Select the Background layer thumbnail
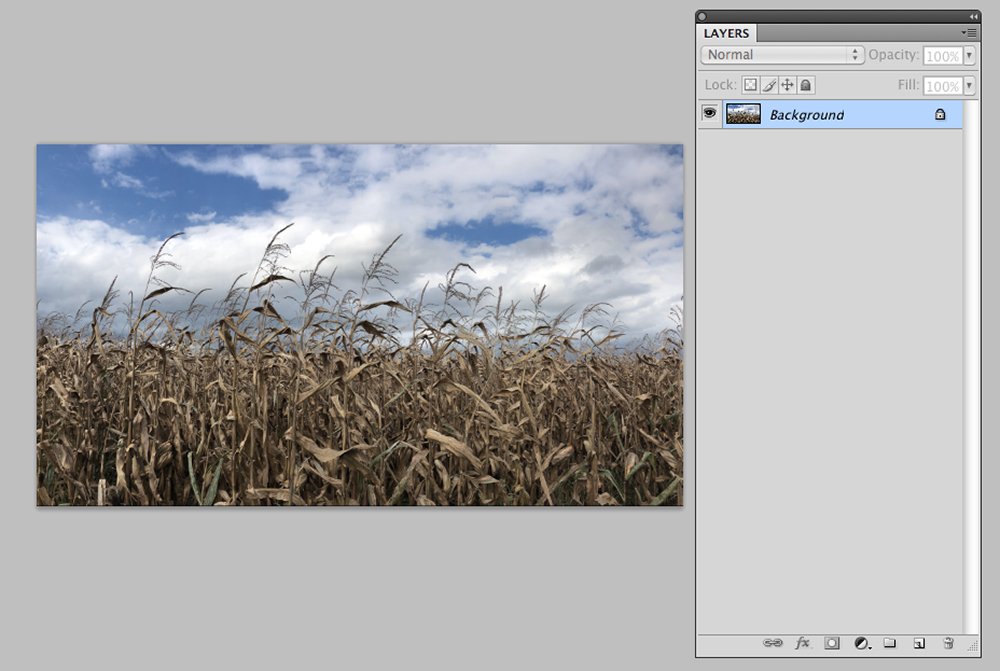The height and width of the screenshot is (671, 1000). click(x=743, y=114)
